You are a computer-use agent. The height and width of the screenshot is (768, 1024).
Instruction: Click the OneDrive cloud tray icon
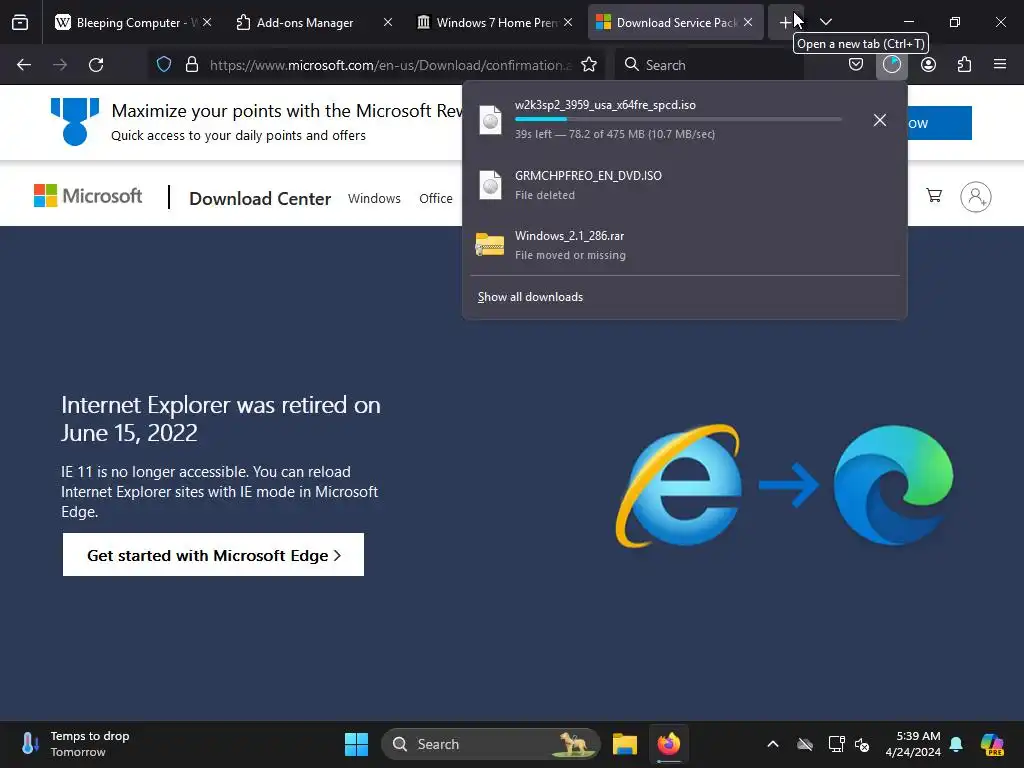click(805, 744)
